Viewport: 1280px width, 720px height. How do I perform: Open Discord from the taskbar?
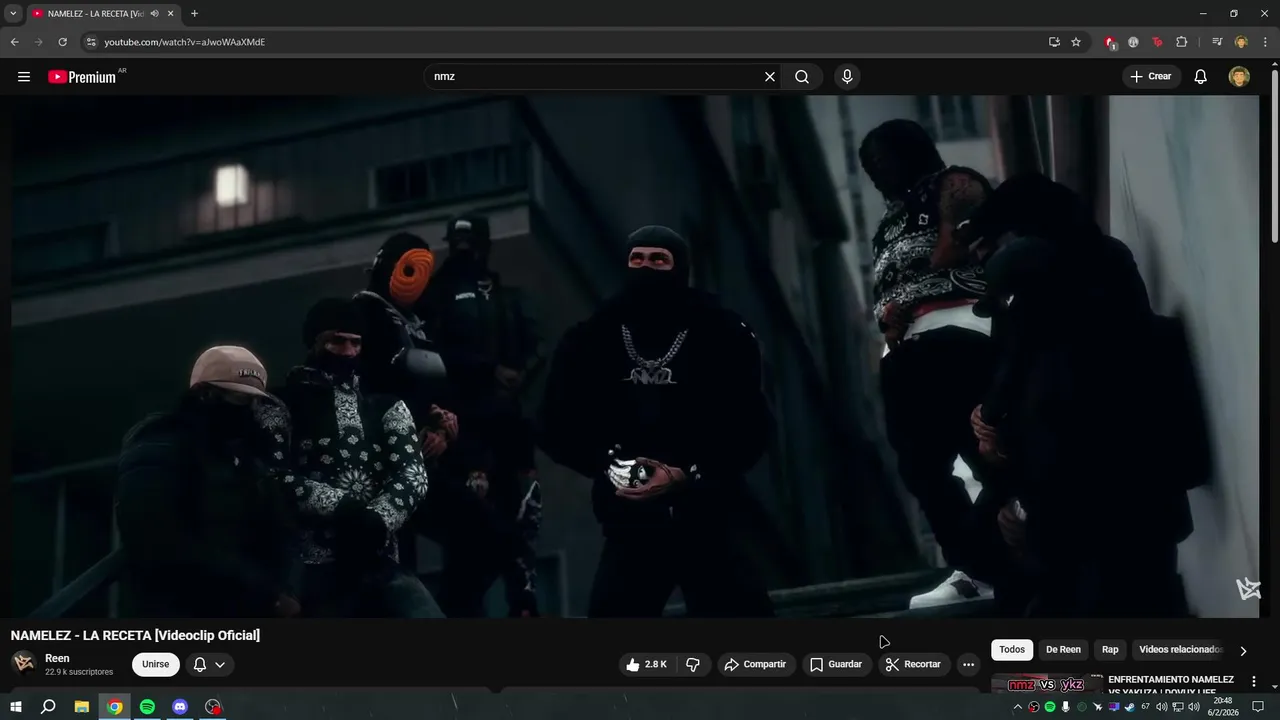[180, 706]
